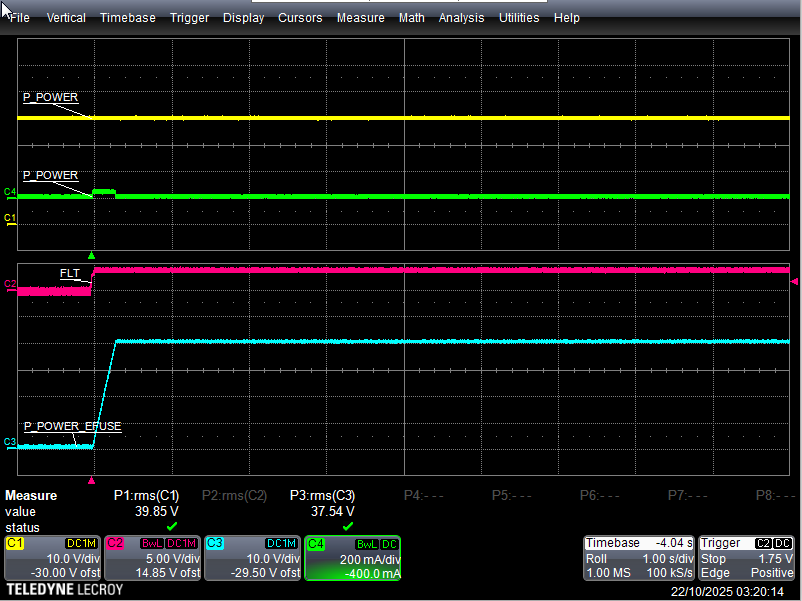The height and width of the screenshot is (601, 802).
Task: Click the 37.54 V measurement value
Action: click(332, 511)
